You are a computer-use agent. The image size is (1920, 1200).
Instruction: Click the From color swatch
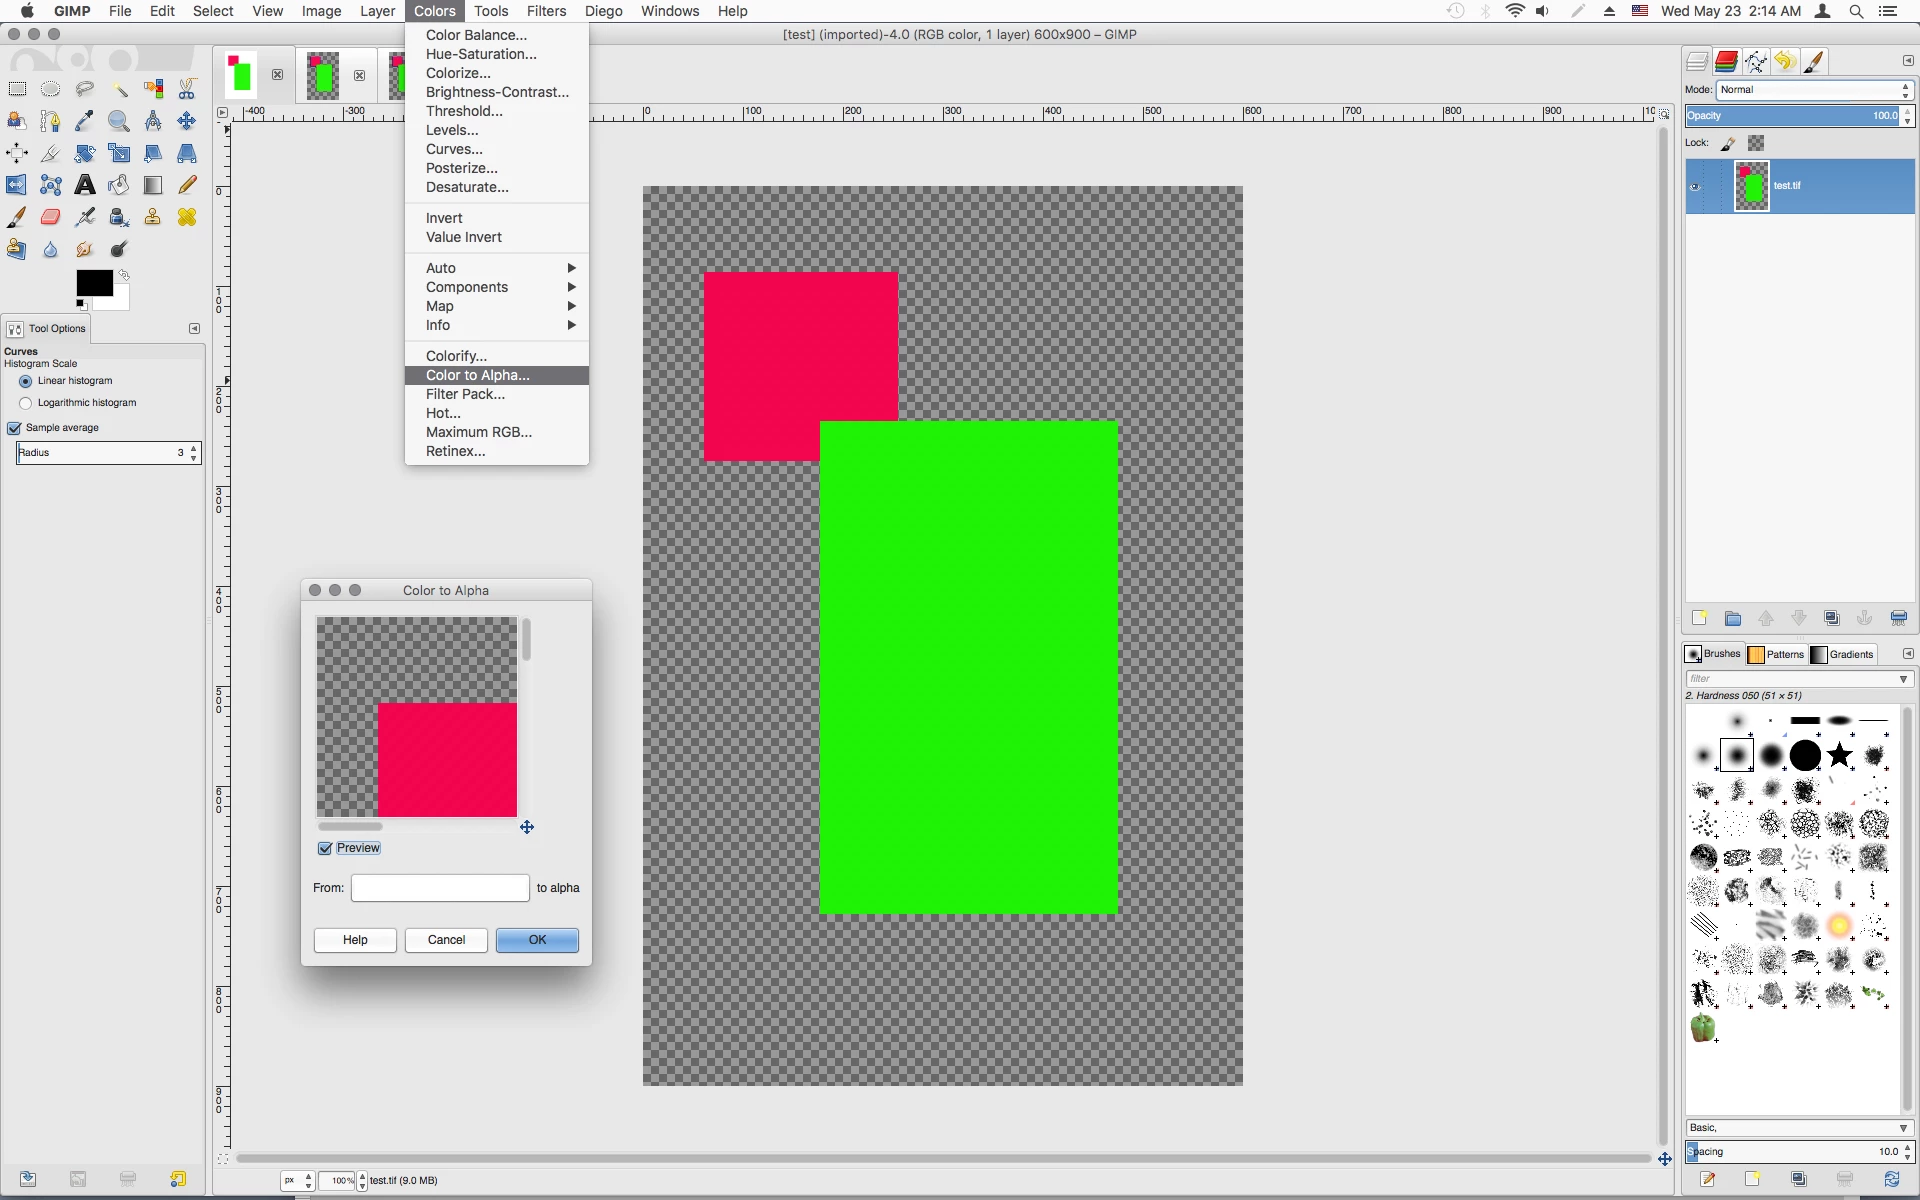tap(440, 888)
